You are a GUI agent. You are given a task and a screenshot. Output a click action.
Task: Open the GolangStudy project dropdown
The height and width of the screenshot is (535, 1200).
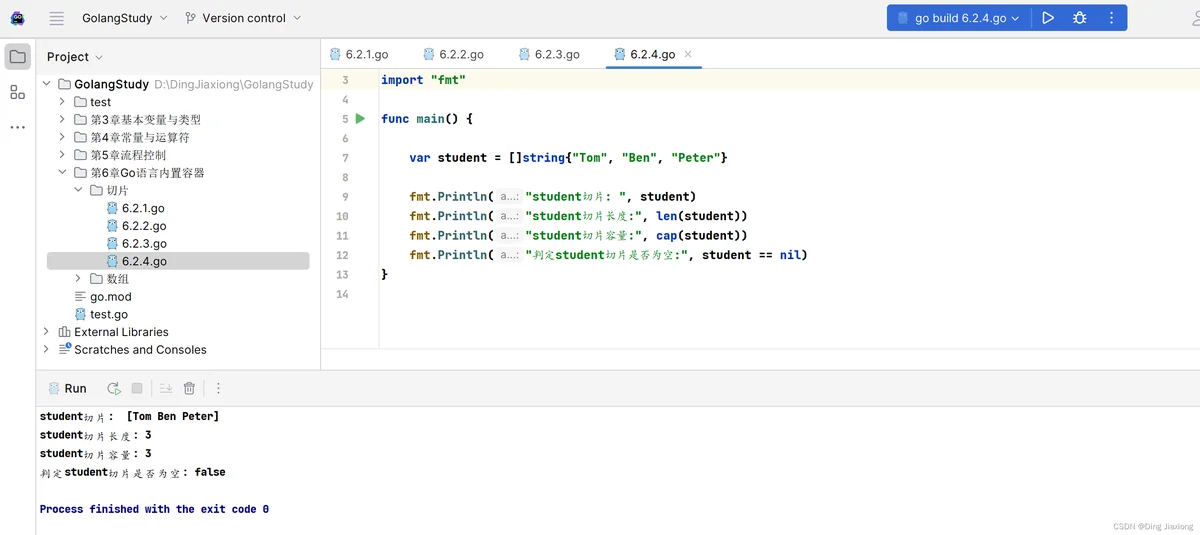(x=125, y=18)
